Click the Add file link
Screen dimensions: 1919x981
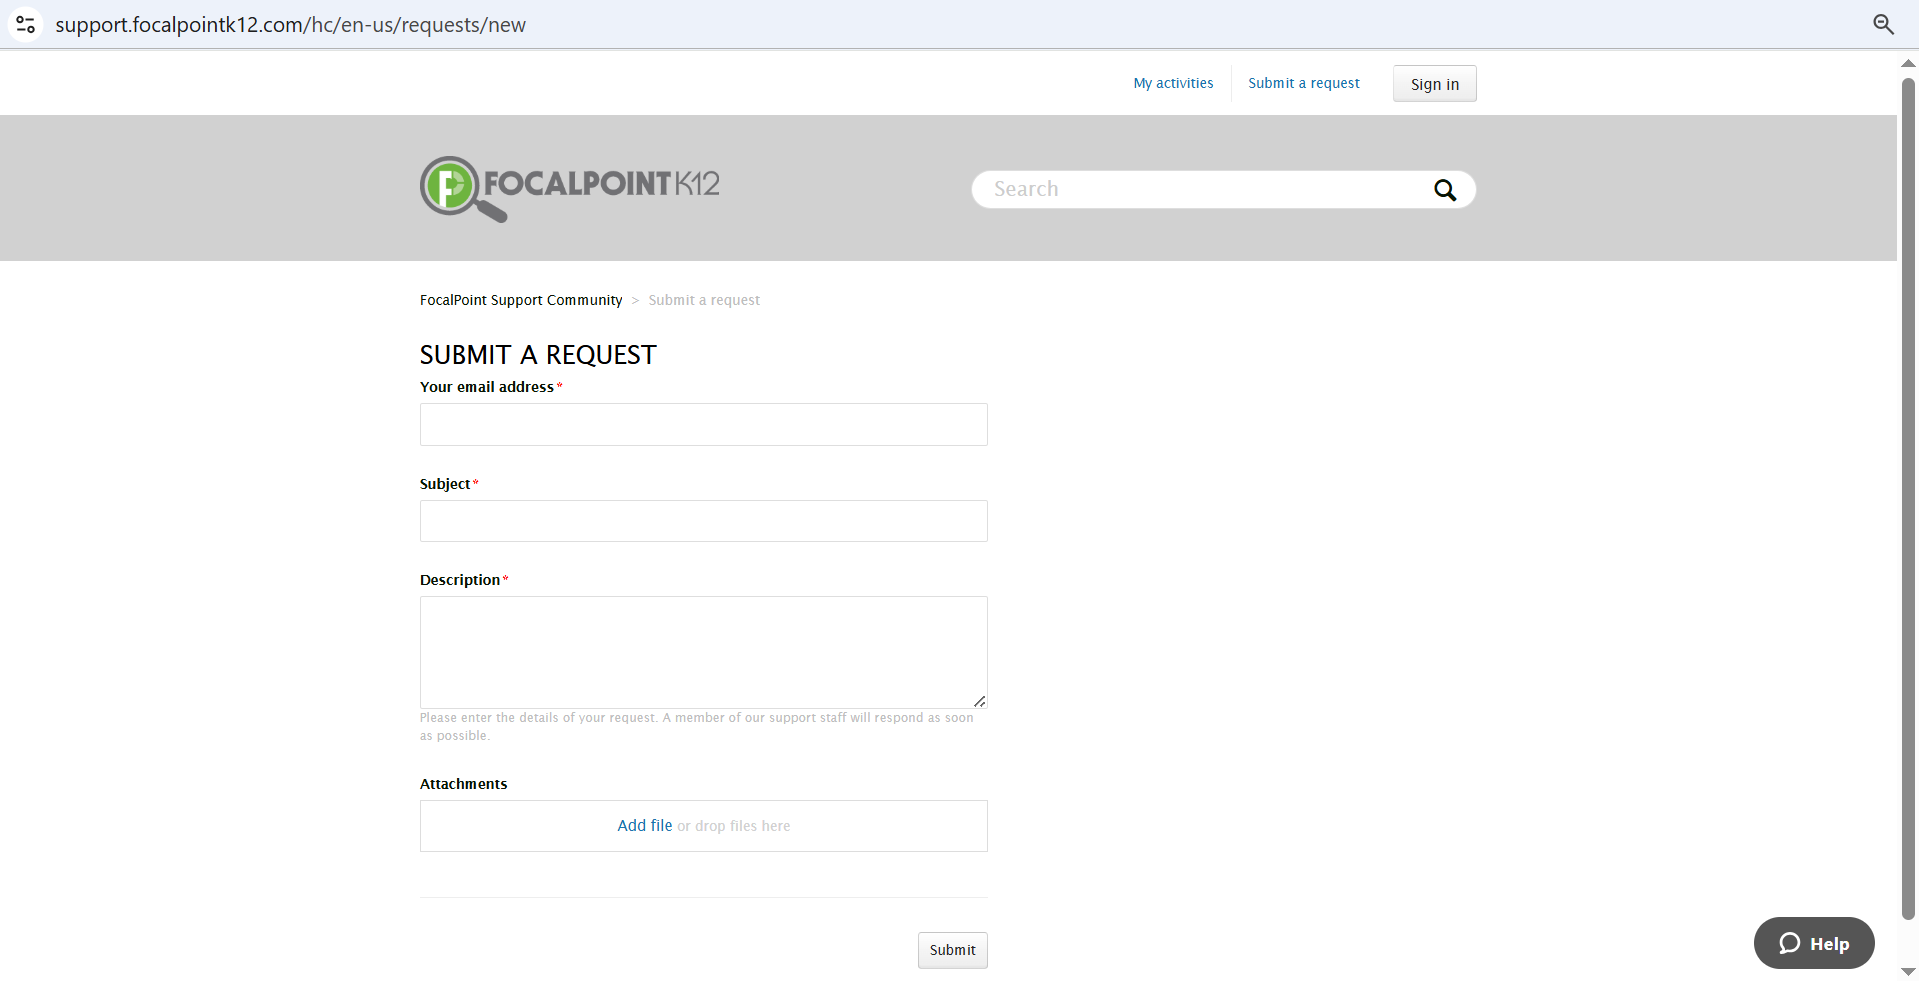pyautogui.click(x=645, y=826)
